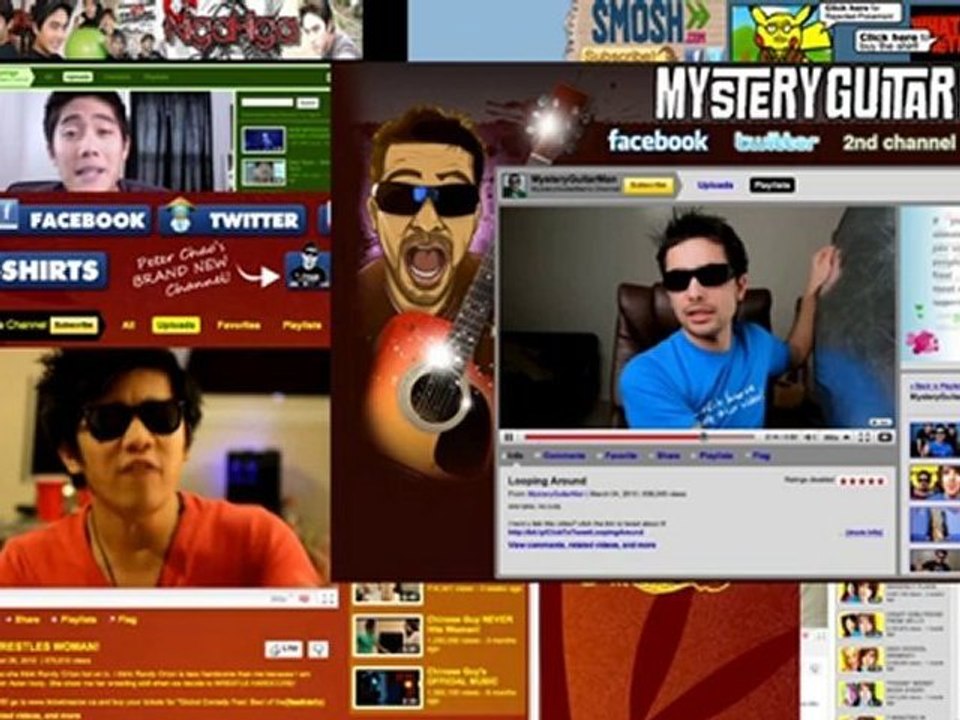This screenshot has height=720, width=960.
Task: Select the Share tab under MysteryGuitarMan video
Action: pyautogui.click(x=666, y=456)
